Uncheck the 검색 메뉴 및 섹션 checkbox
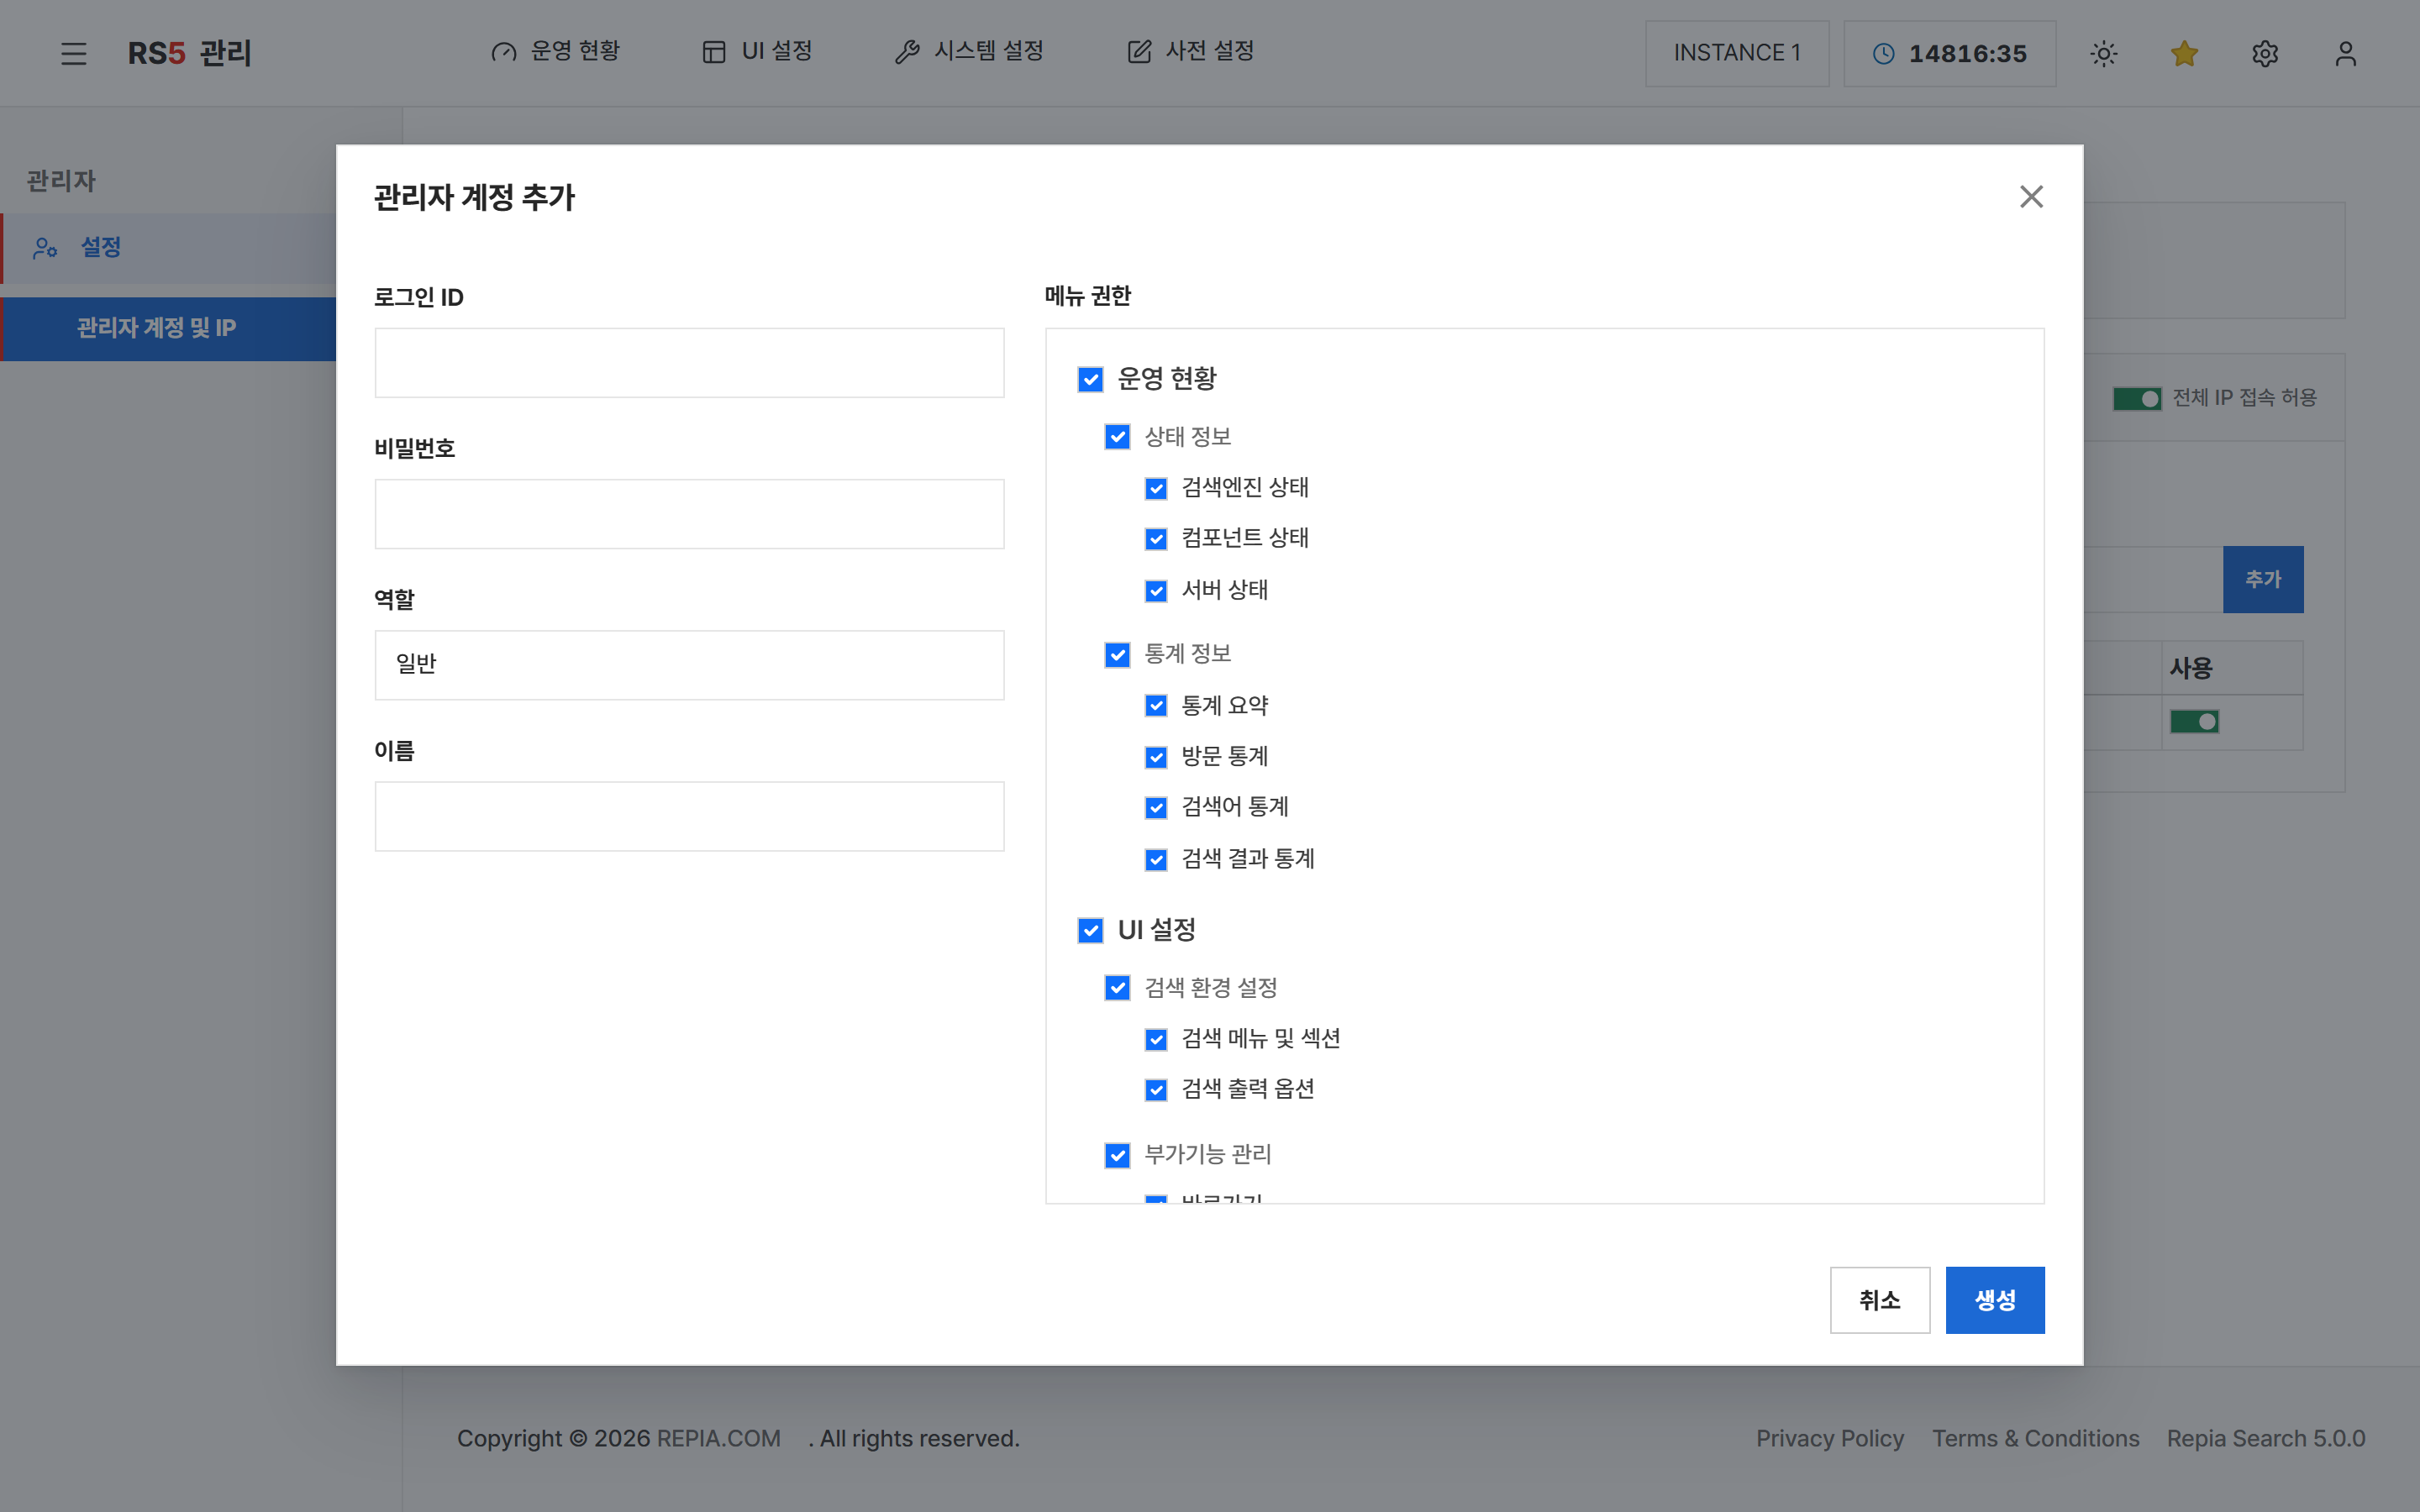The image size is (2420, 1512). [1156, 1039]
